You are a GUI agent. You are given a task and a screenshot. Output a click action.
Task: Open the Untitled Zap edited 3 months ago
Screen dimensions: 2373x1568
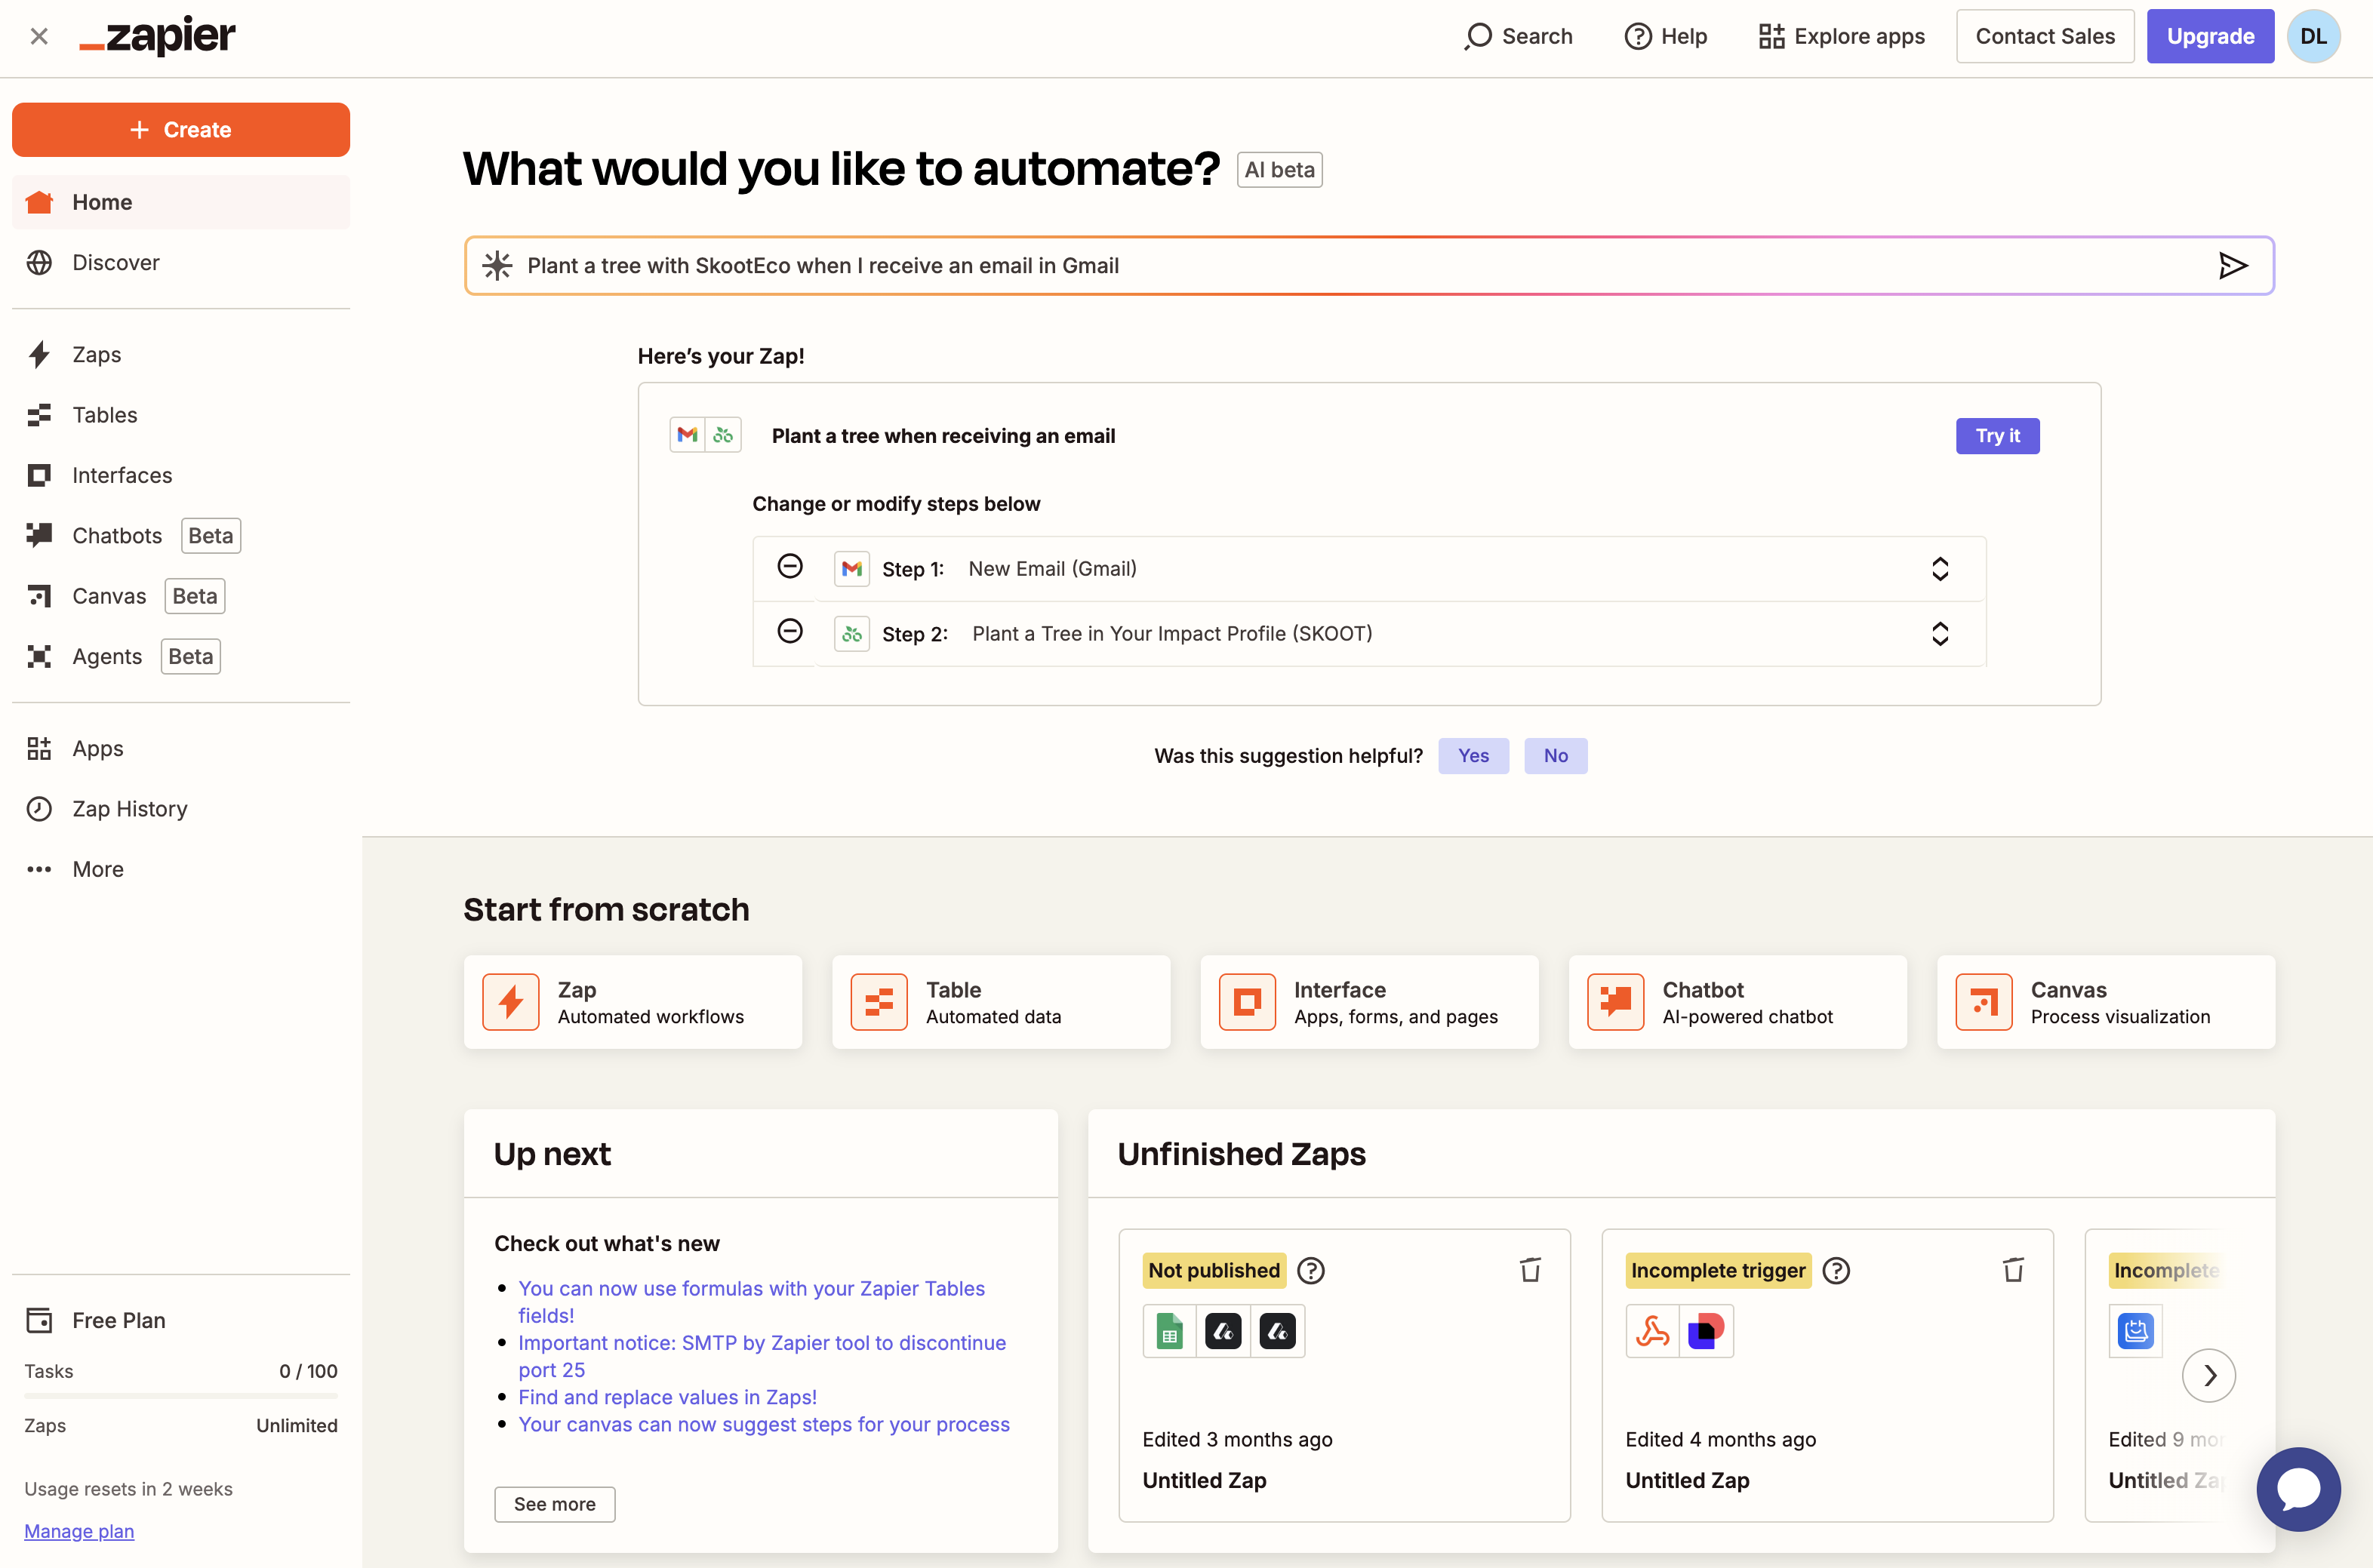point(1344,1376)
